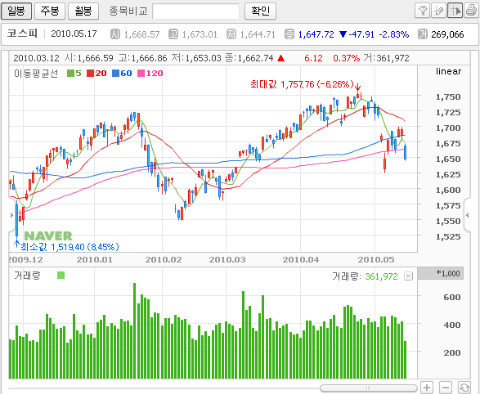This screenshot has height=394, width=480.
Task: Click the 2010.01 x-axis label
Action: click(x=95, y=260)
